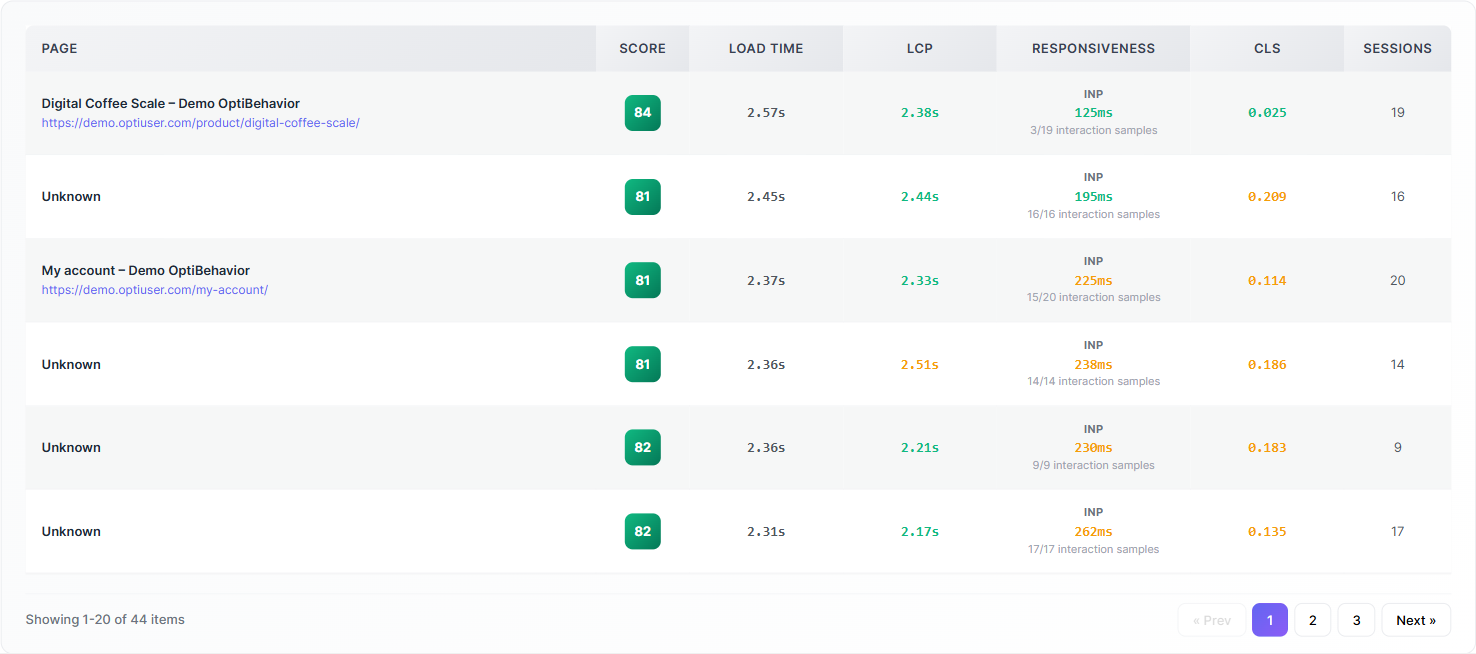Click the 238ms INP value
This screenshot has width=1476, height=654.
click(x=1093, y=365)
